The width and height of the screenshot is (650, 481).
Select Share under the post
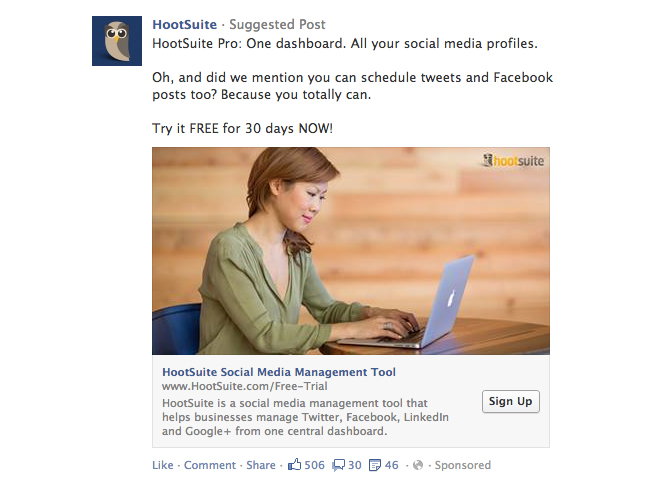261,465
